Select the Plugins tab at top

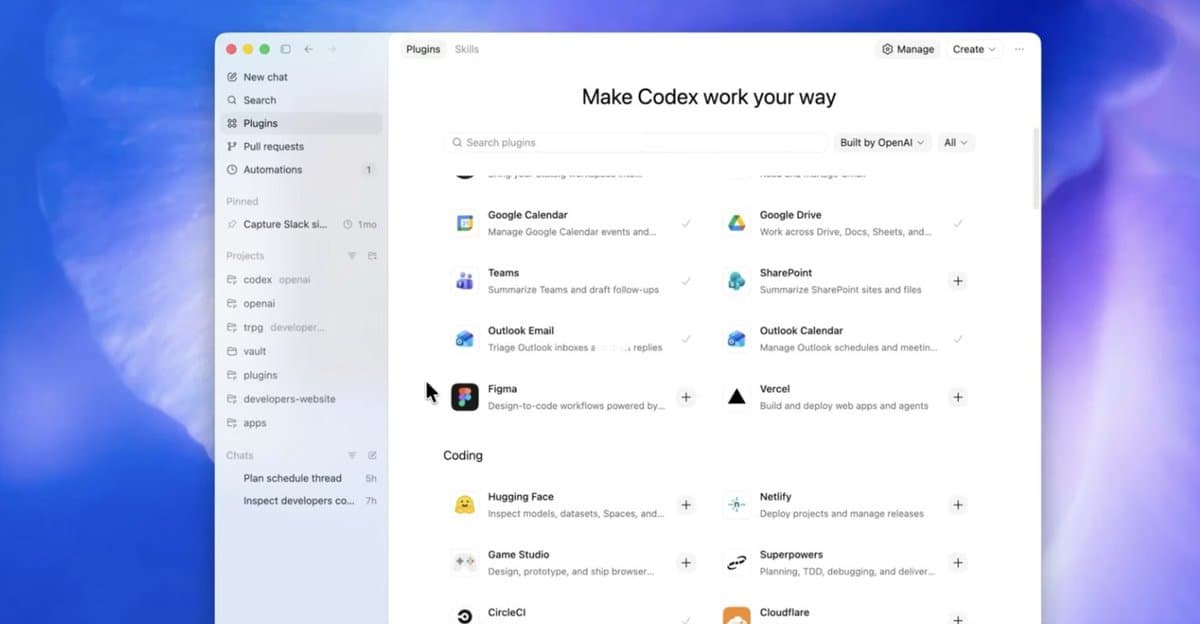pyautogui.click(x=422, y=48)
